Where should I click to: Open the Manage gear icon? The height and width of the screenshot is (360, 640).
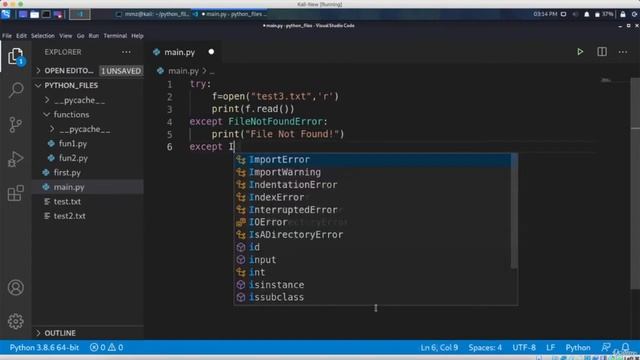16,322
